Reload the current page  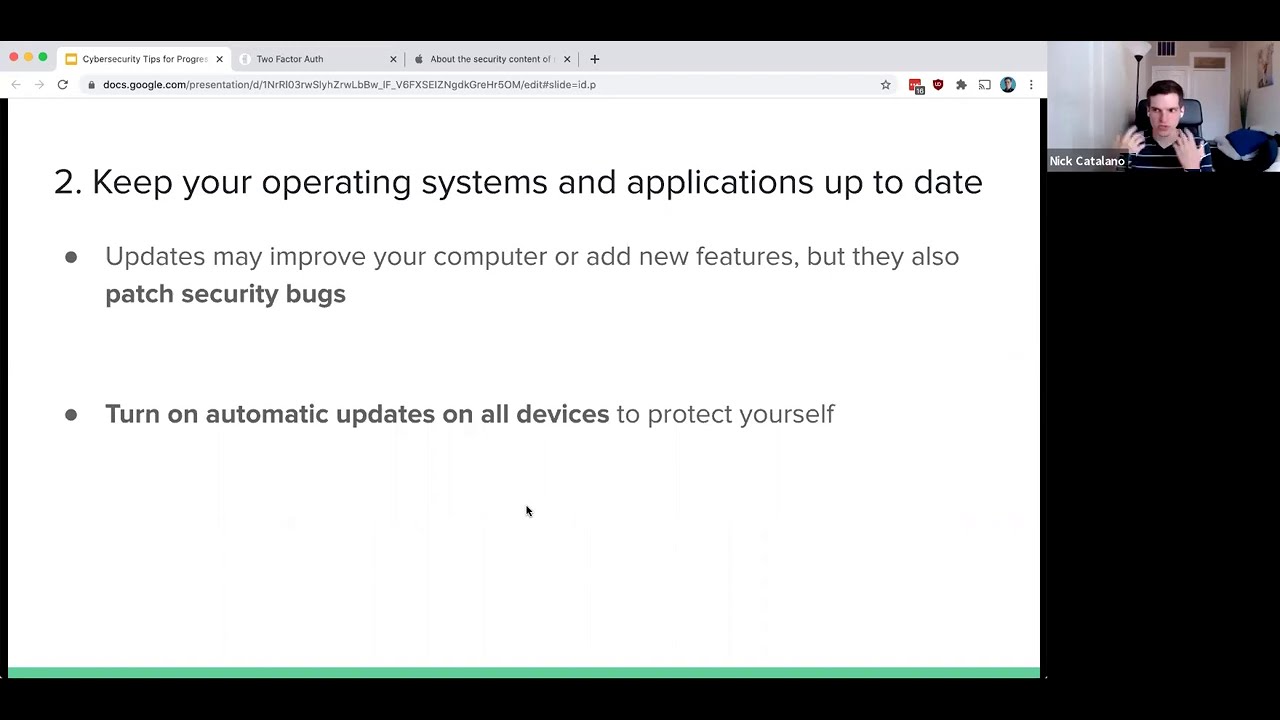click(62, 85)
